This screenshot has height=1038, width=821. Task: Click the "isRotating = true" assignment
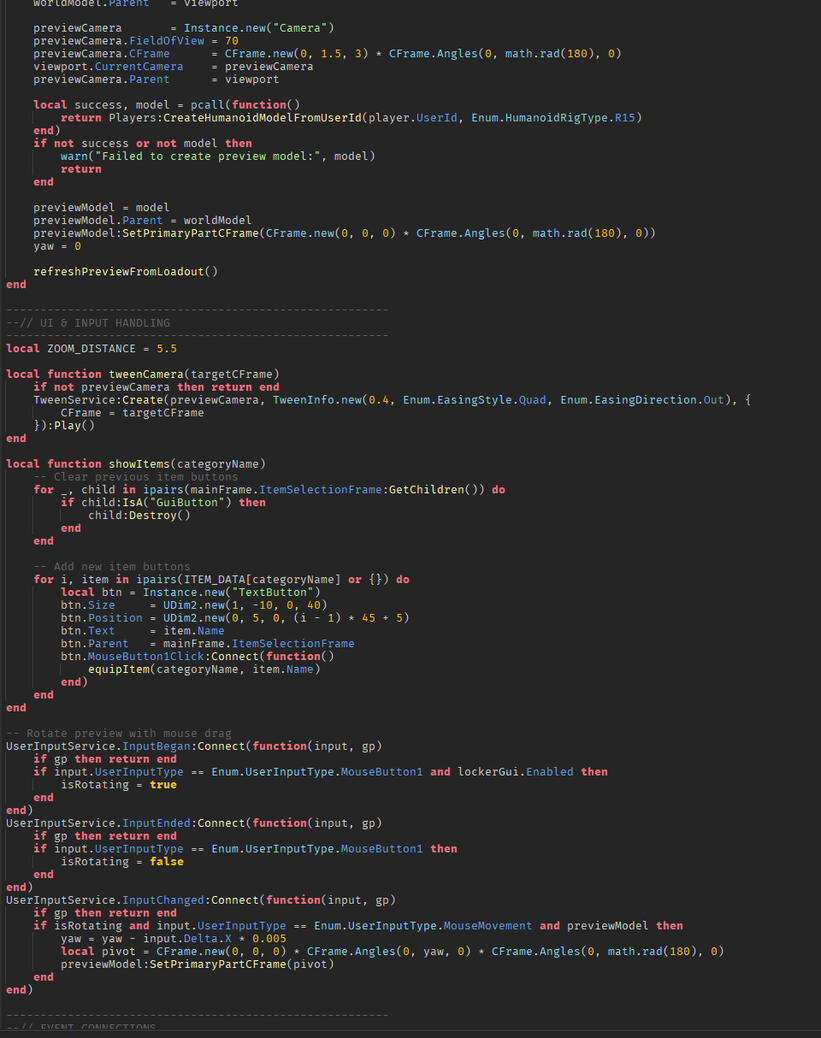pyautogui.click(x=119, y=785)
